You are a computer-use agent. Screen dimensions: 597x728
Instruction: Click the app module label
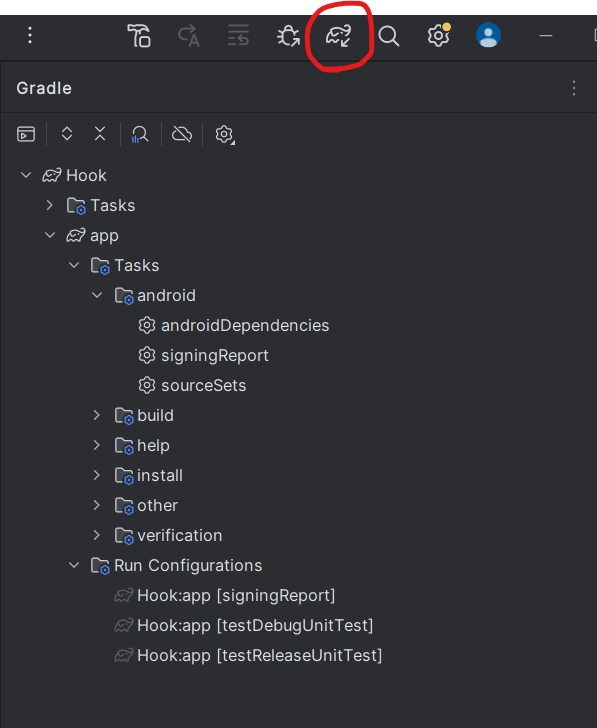click(x=104, y=236)
